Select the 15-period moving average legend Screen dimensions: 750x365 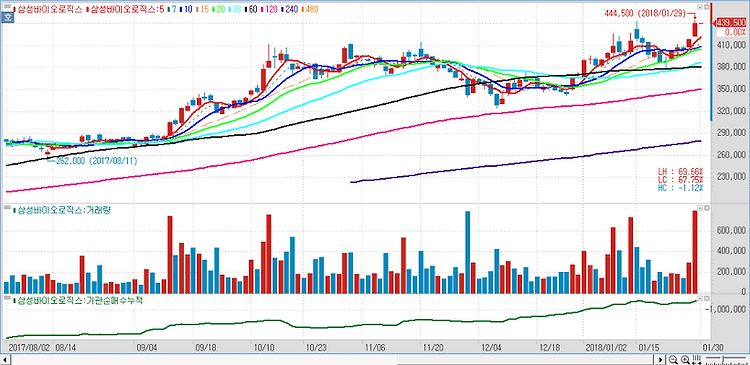click(x=202, y=9)
